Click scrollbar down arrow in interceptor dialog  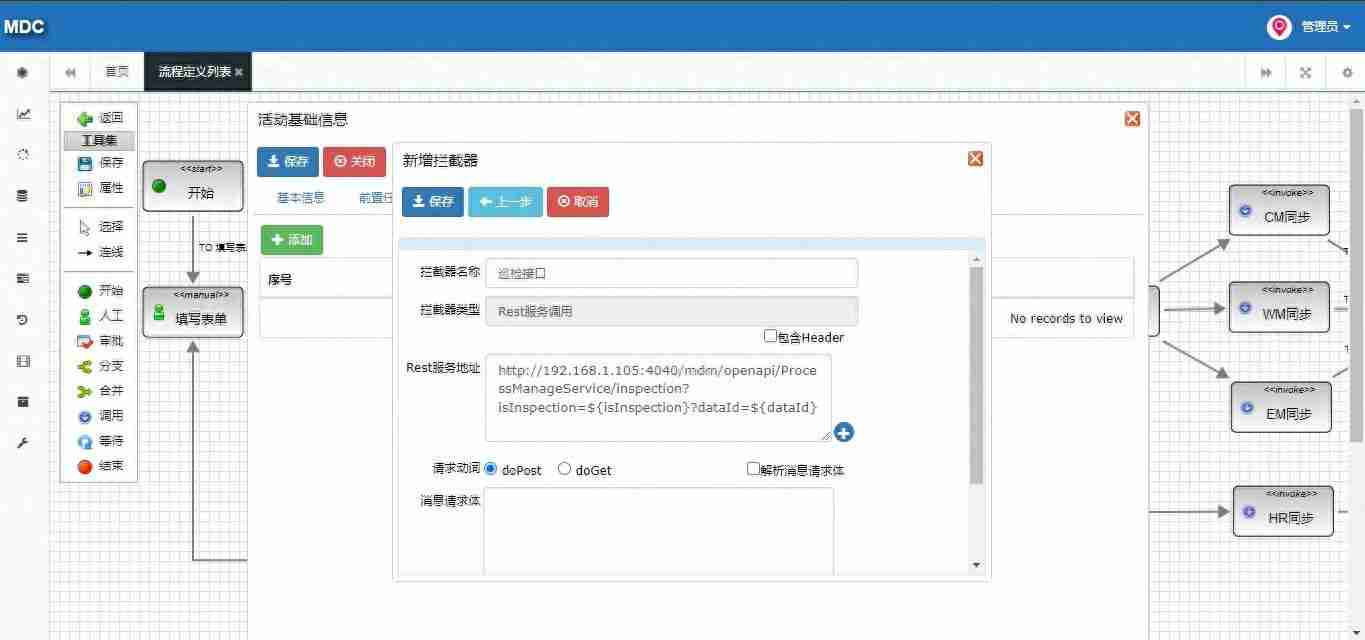[977, 565]
